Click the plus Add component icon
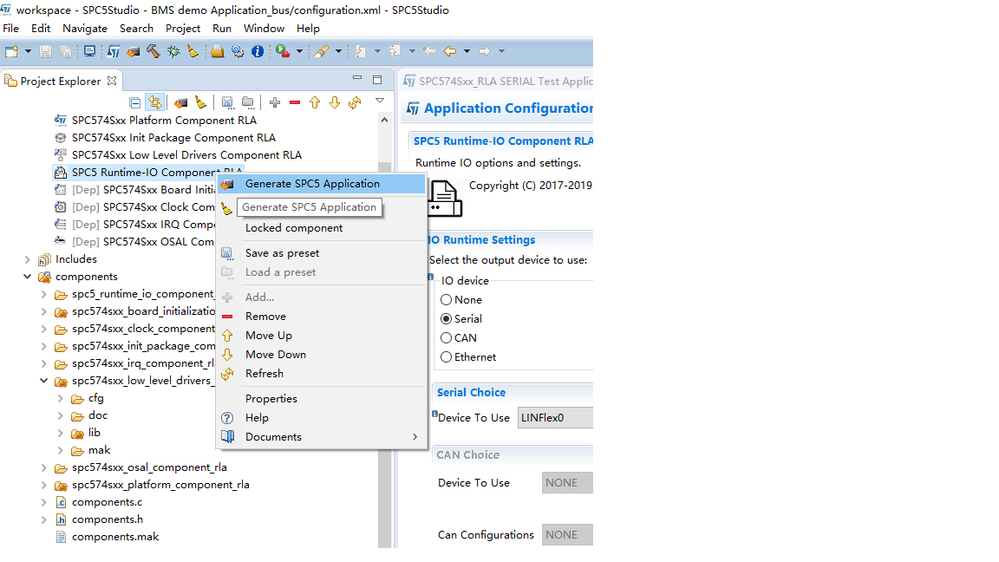Viewport: 999px width, 562px height. [x=275, y=103]
